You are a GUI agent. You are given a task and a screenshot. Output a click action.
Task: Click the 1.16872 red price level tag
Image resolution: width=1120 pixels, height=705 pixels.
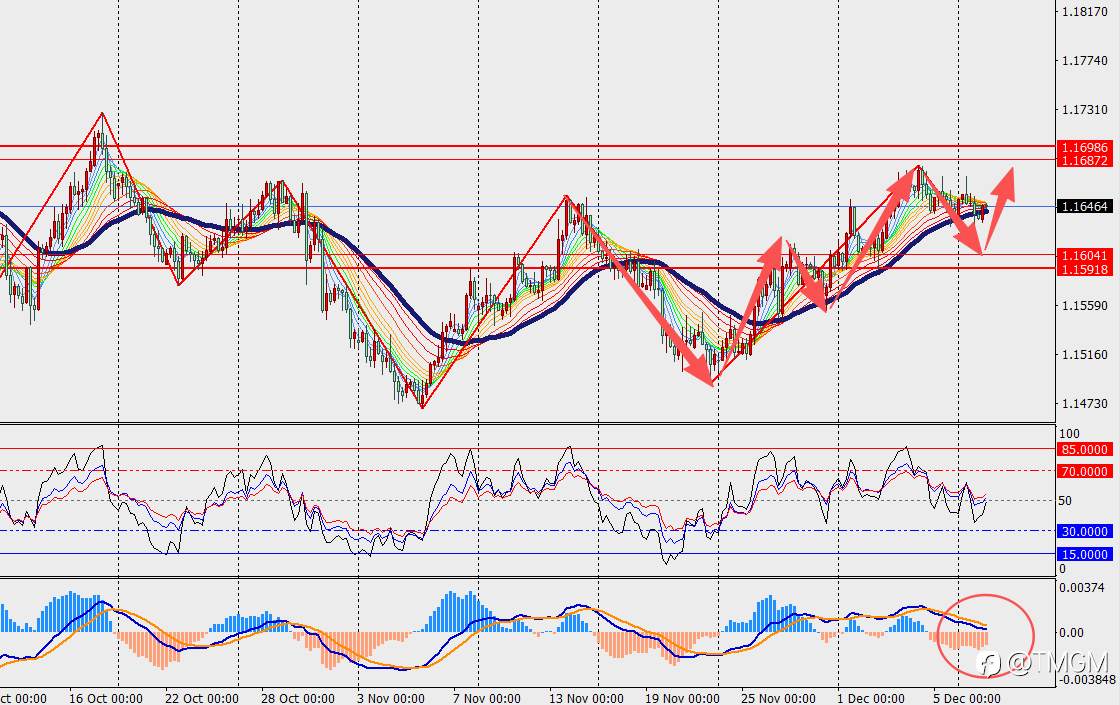[1084, 161]
